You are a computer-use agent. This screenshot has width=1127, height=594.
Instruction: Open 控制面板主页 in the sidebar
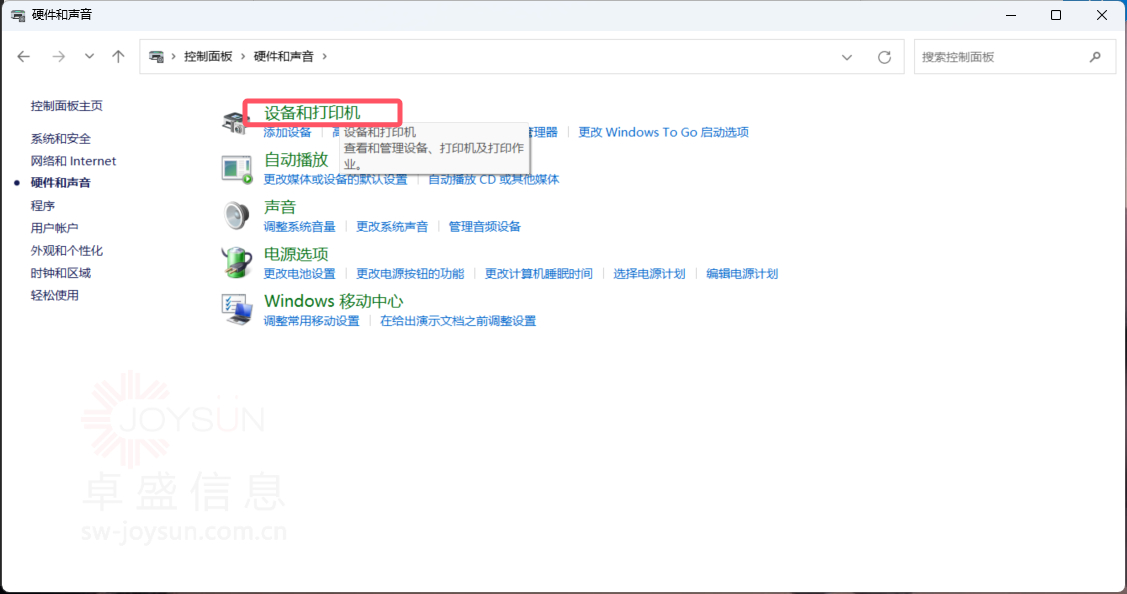(x=66, y=106)
